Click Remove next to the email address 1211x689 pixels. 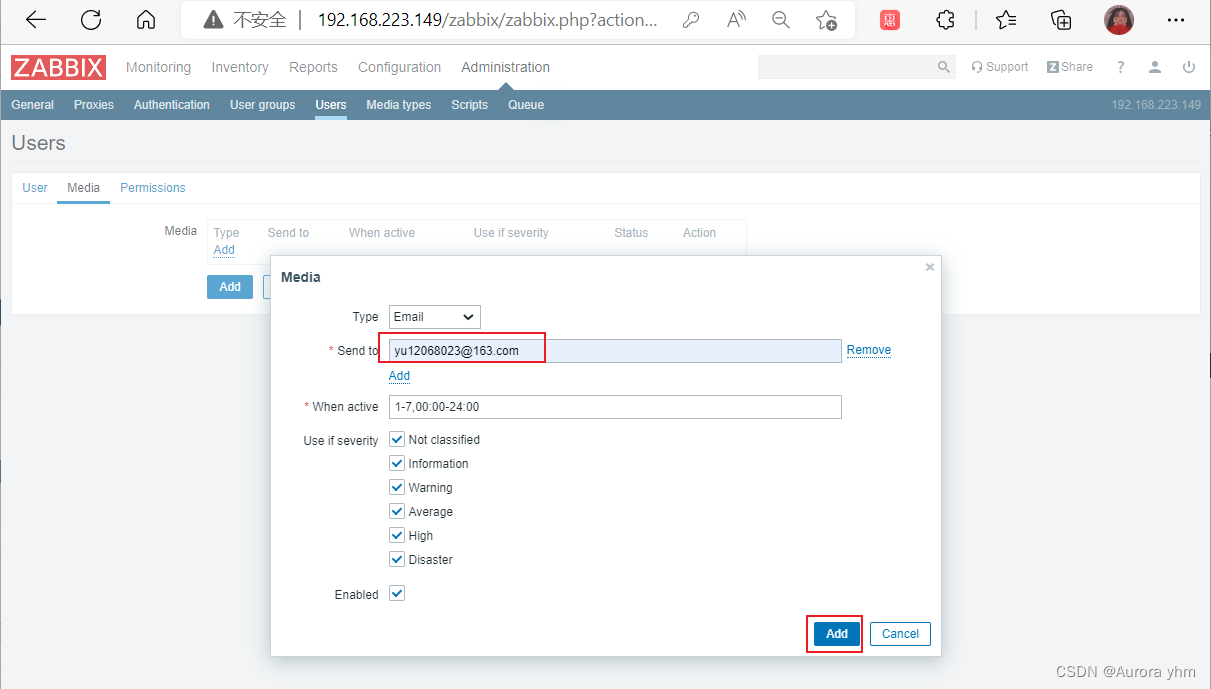coord(869,350)
